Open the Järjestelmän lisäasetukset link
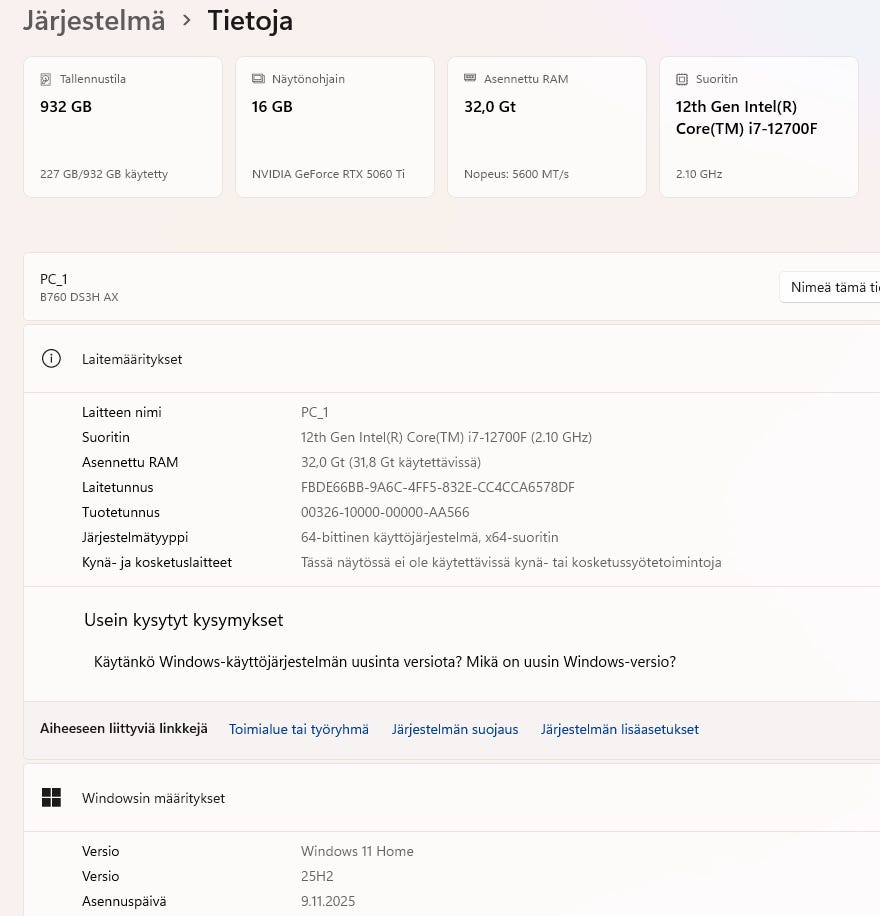Viewport: 880px width, 916px height. (x=620, y=729)
